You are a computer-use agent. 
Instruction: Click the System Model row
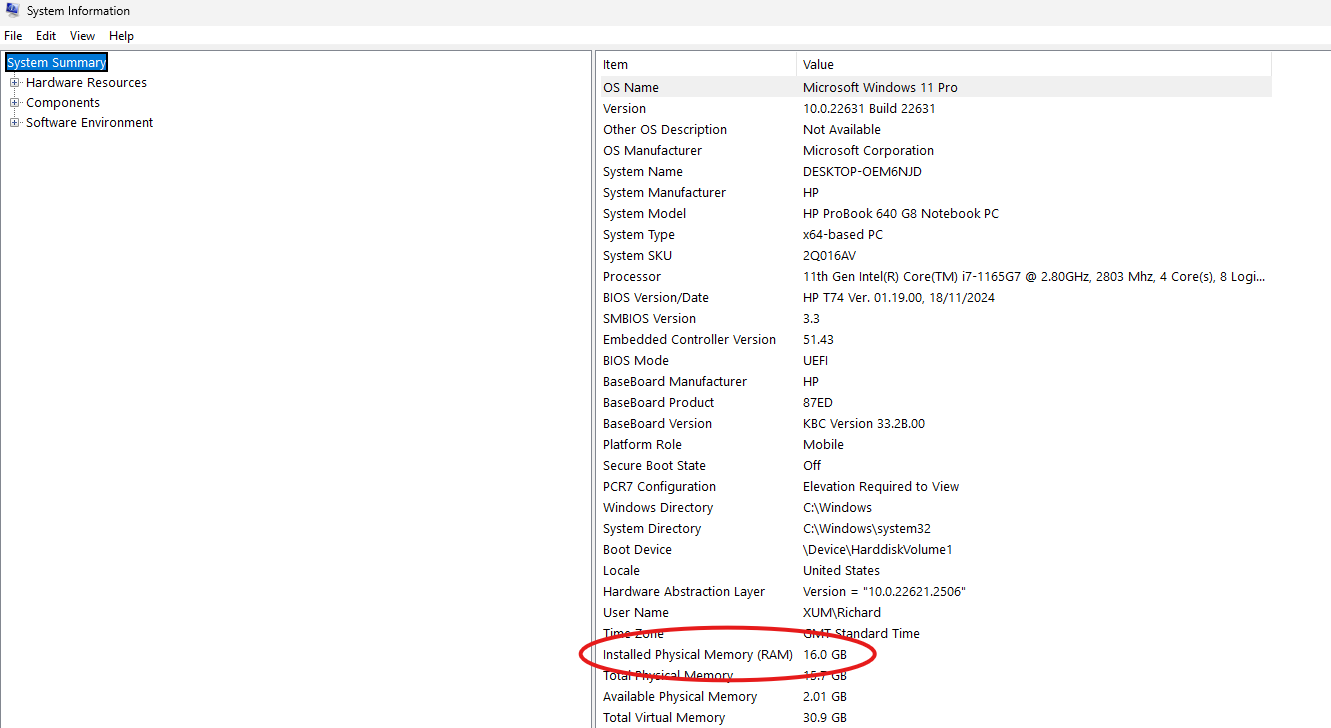644,214
